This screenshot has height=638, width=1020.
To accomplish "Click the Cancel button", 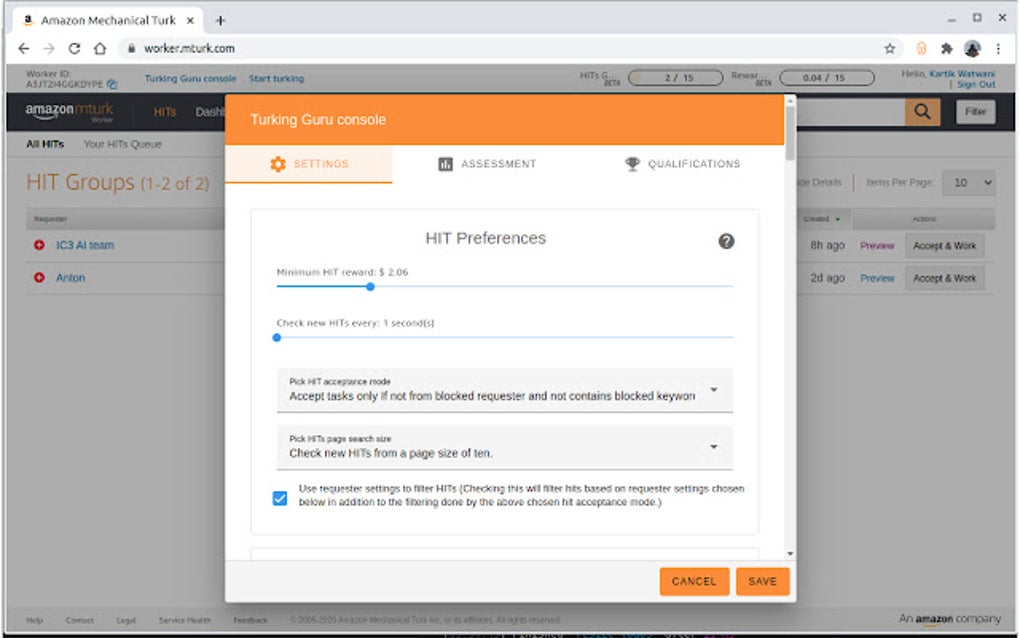I will click(694, 581).
